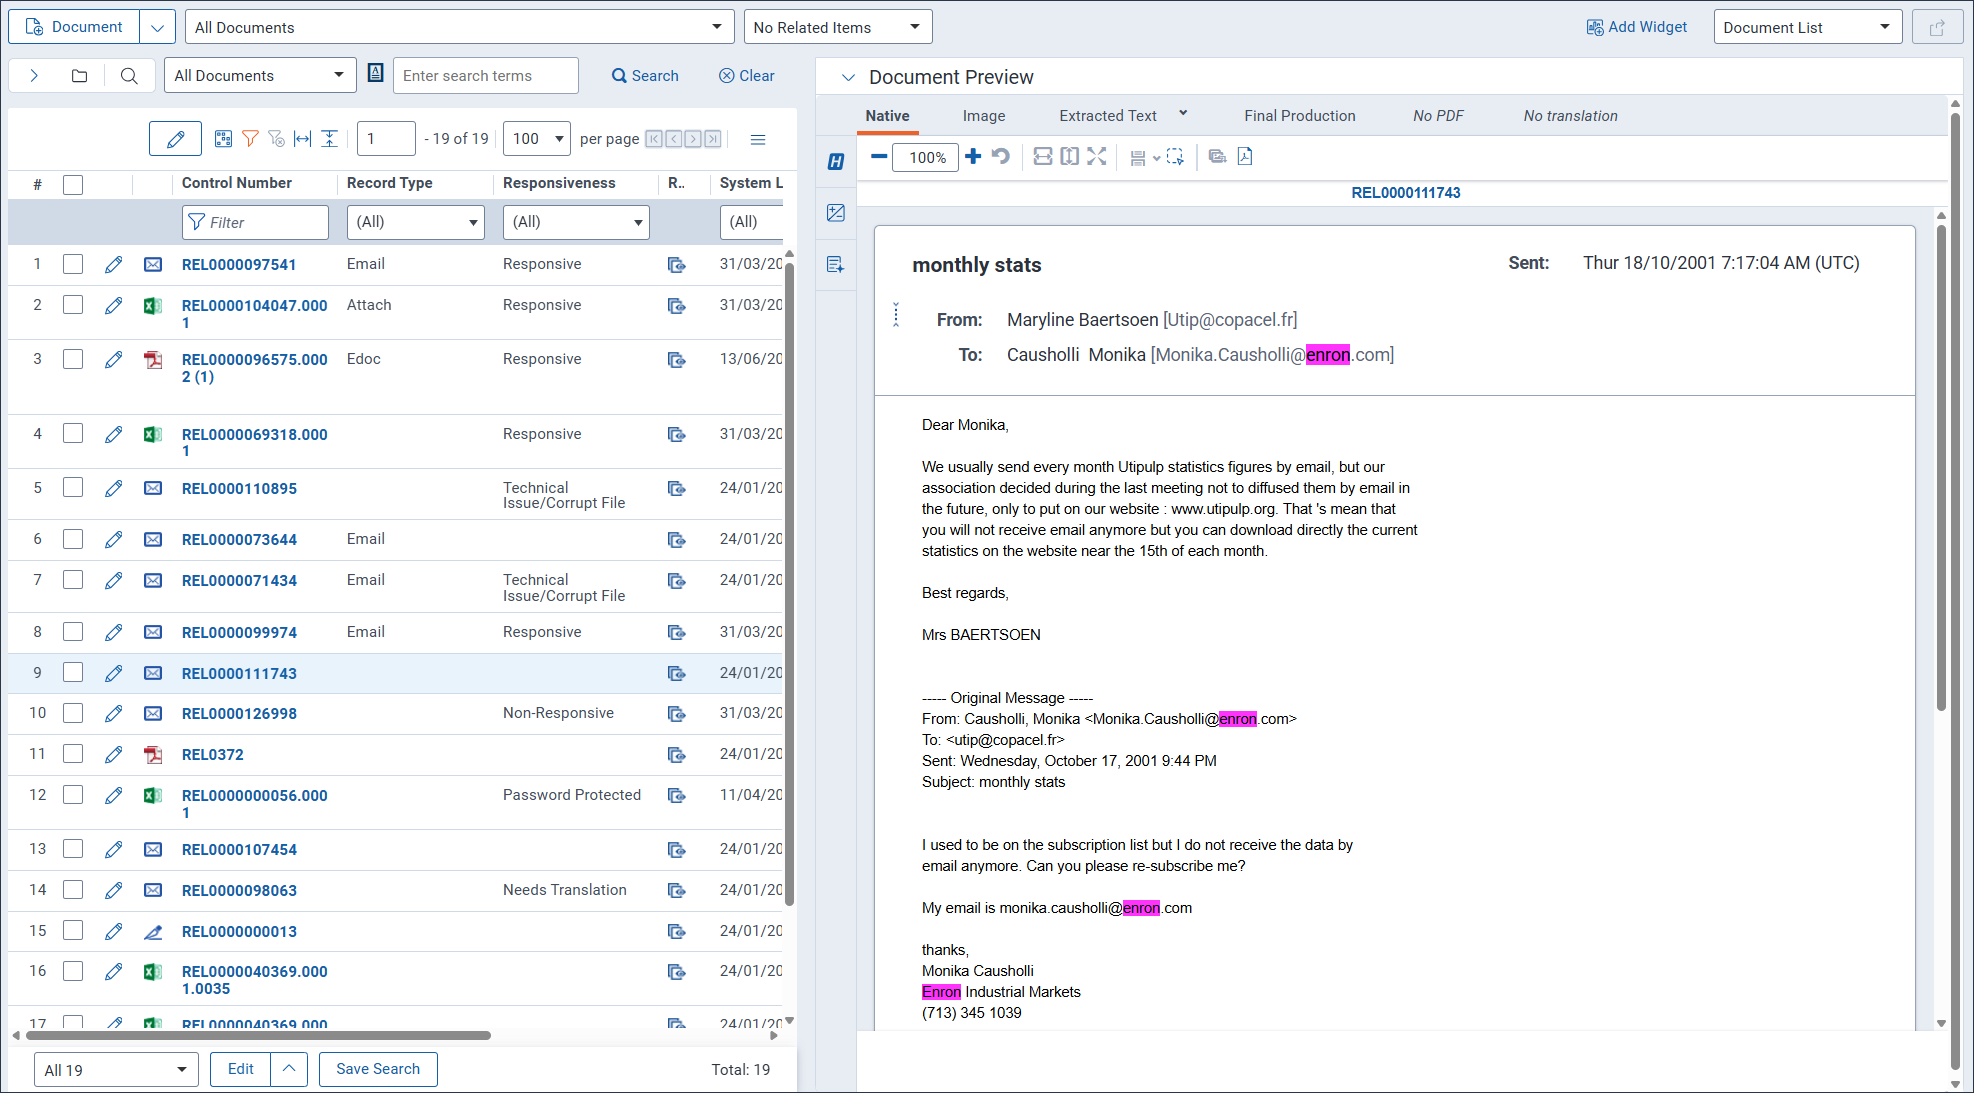The image size is (1974, 1093).
Task: Open Responsiveness (All) filter dropdown
Action: point(576,222)
